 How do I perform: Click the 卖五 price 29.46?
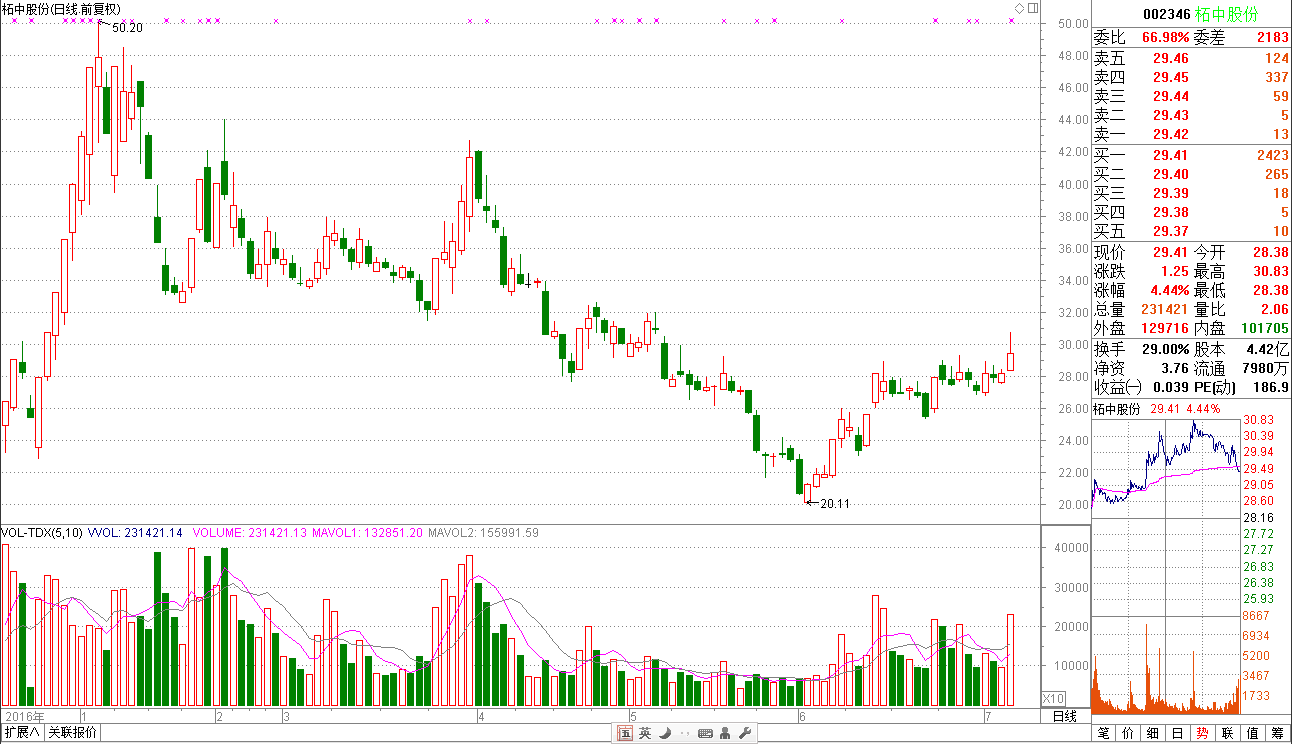1171,59
